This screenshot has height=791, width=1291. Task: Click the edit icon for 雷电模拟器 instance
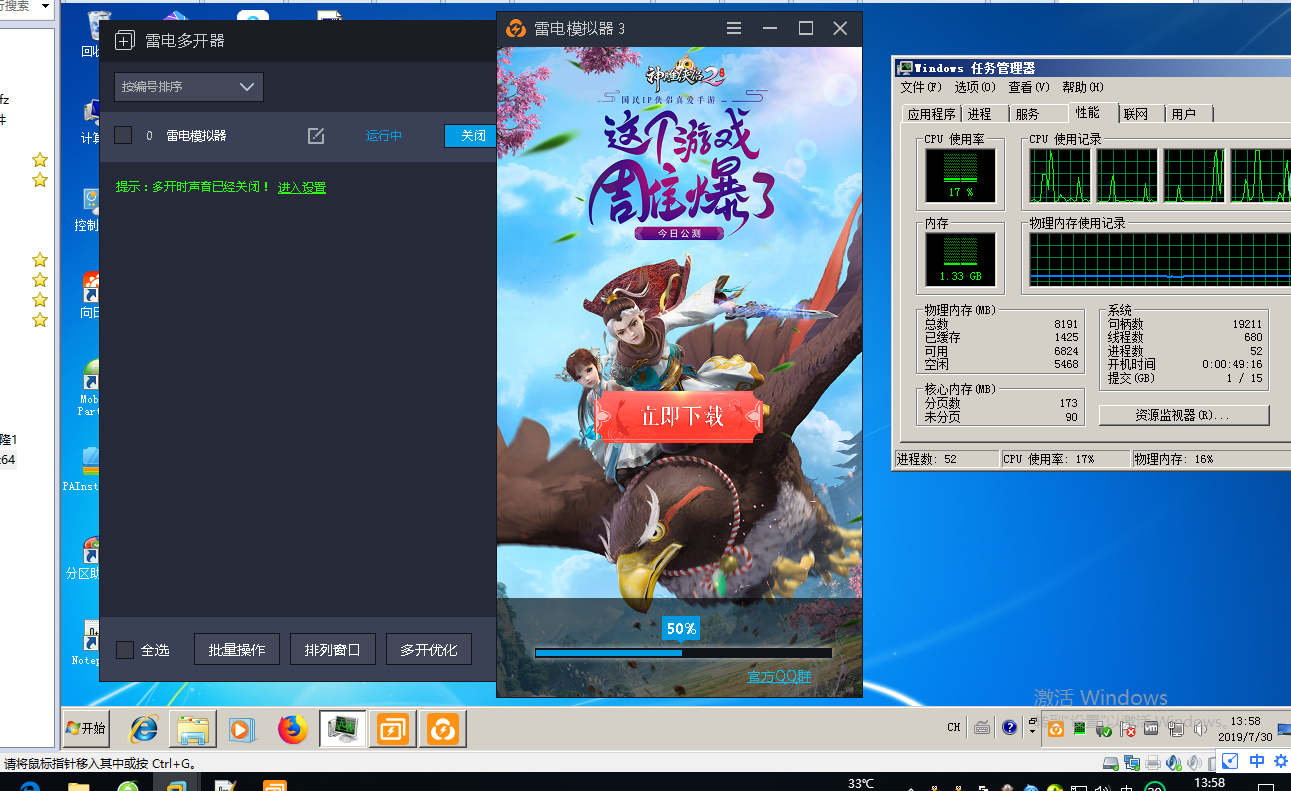[316, 136]
